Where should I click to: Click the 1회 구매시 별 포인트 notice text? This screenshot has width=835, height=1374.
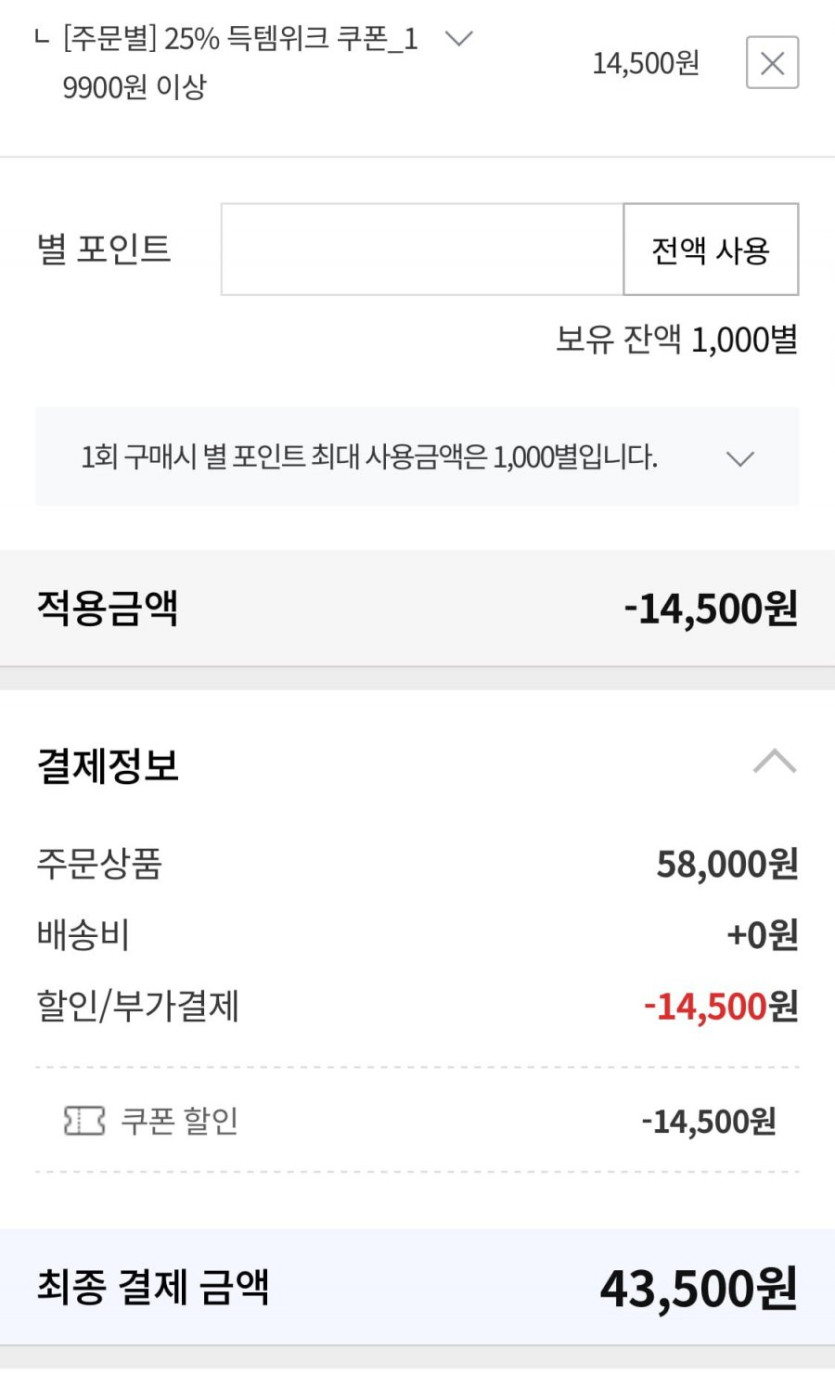[370, 458]
